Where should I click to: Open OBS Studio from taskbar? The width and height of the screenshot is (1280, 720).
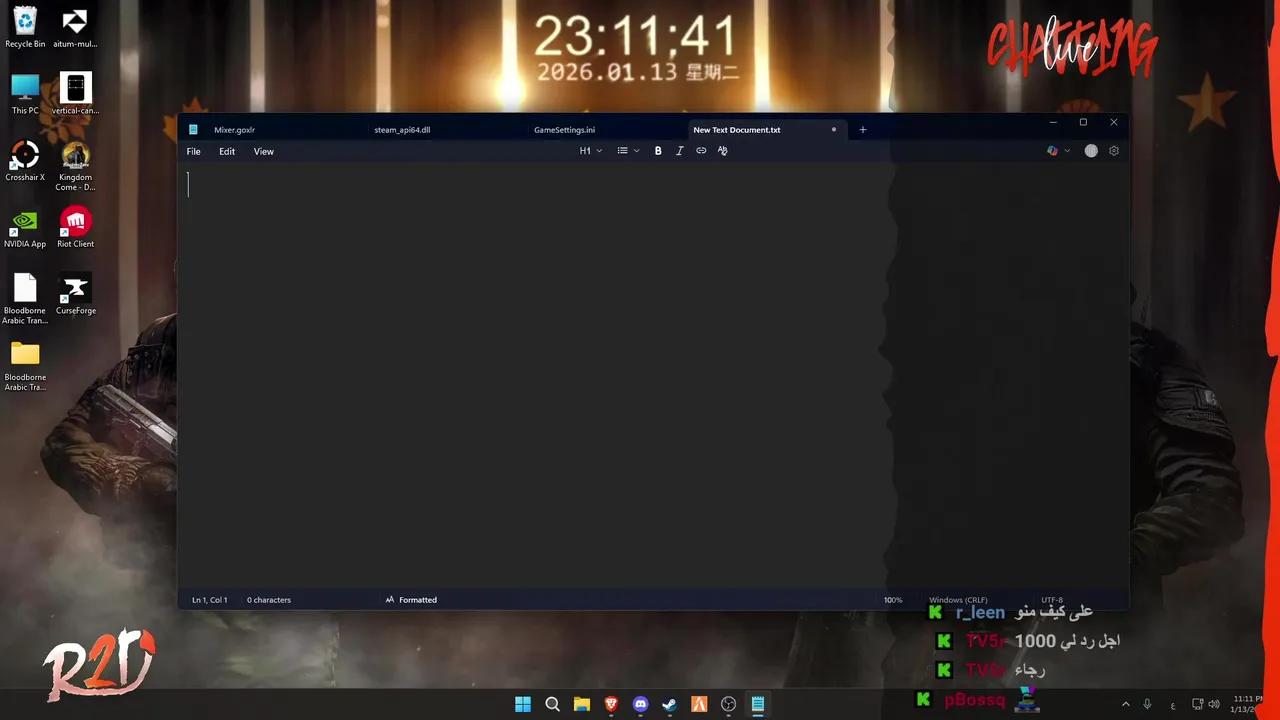pos(729,704)
